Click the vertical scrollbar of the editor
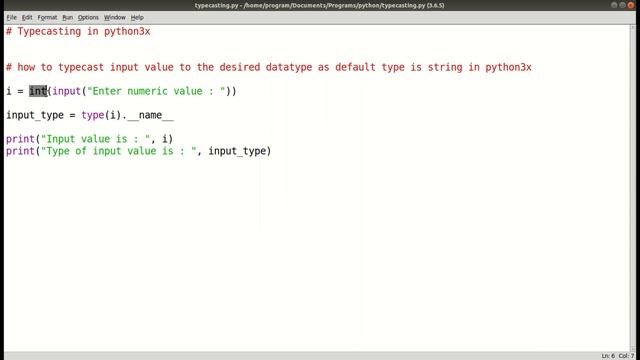Image resolution: width=640 pixels, height=360 pixels. [633, 188]
